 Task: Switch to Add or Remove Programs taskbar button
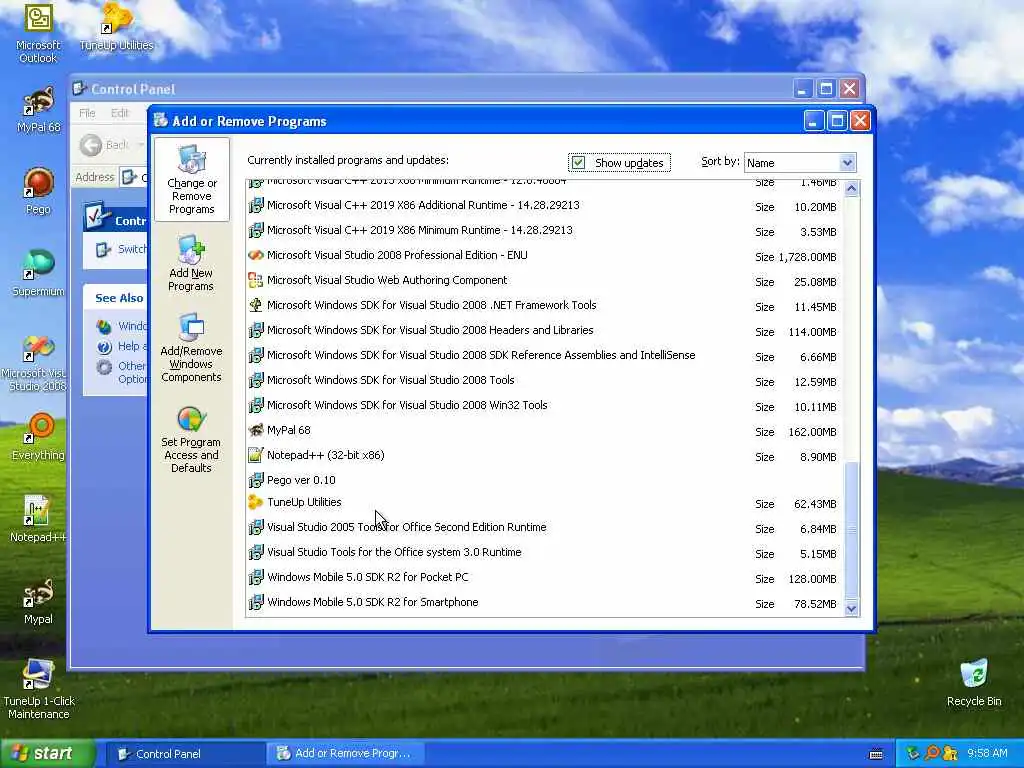coord(347,754)
